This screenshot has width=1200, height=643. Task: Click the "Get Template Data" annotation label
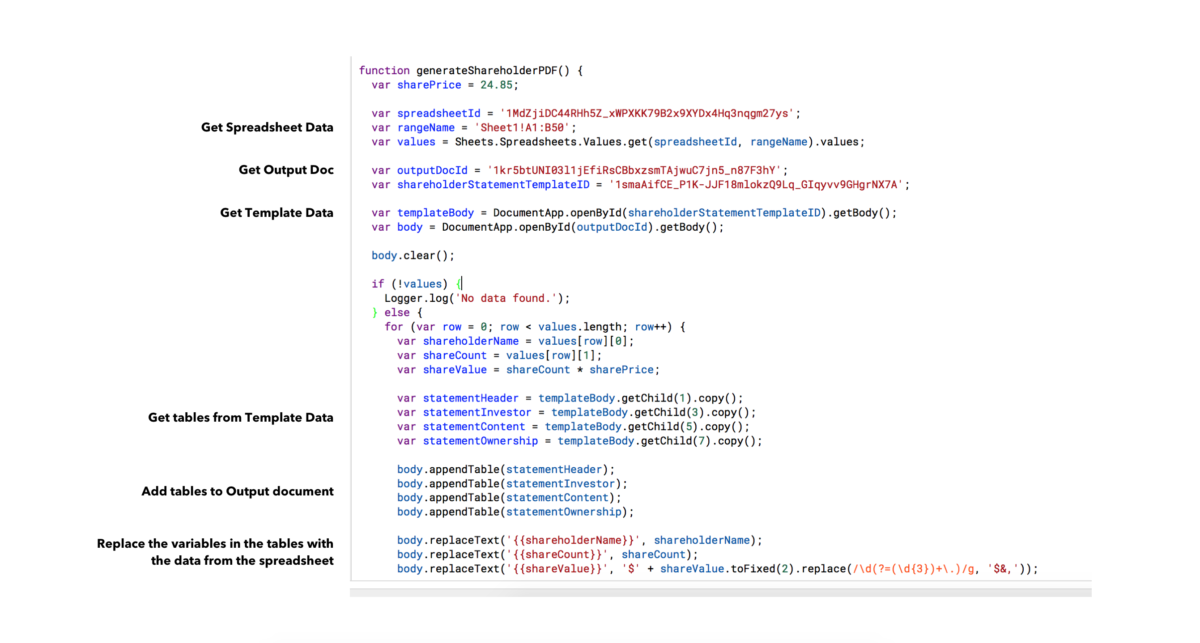coord(277,213)
